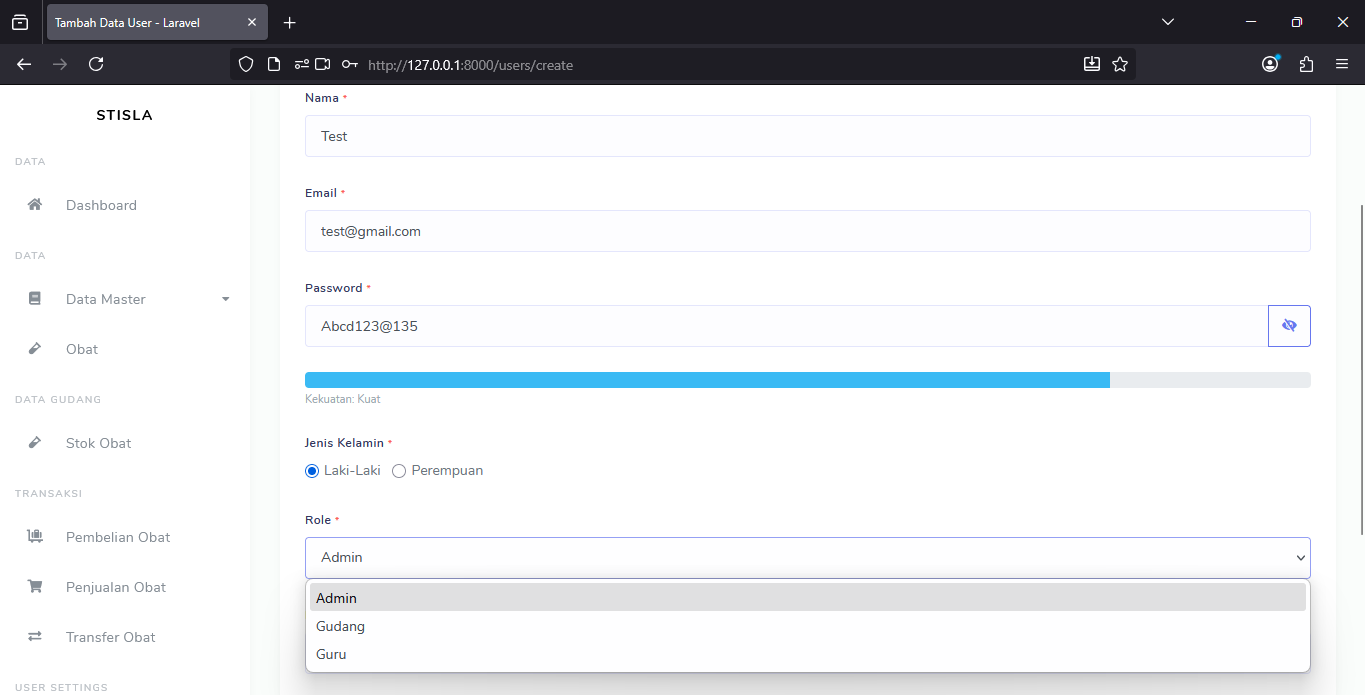Image resolution: width=1365 pixels, height=695 pixels.
Task: Collapse the Role dropdown select box
Action: pyautogui.click(x=807, y=557)
